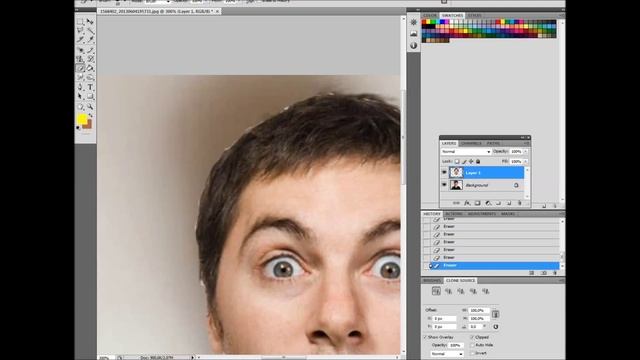Click the Layer 1 thumbnail
640x360 pixels.
tap(456, 173)
